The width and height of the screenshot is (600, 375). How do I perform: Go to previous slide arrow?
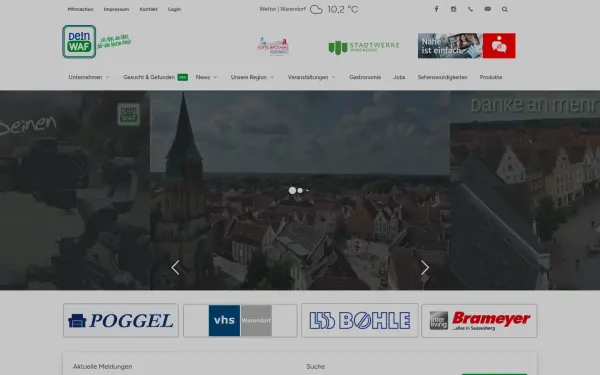coord(175,267)
